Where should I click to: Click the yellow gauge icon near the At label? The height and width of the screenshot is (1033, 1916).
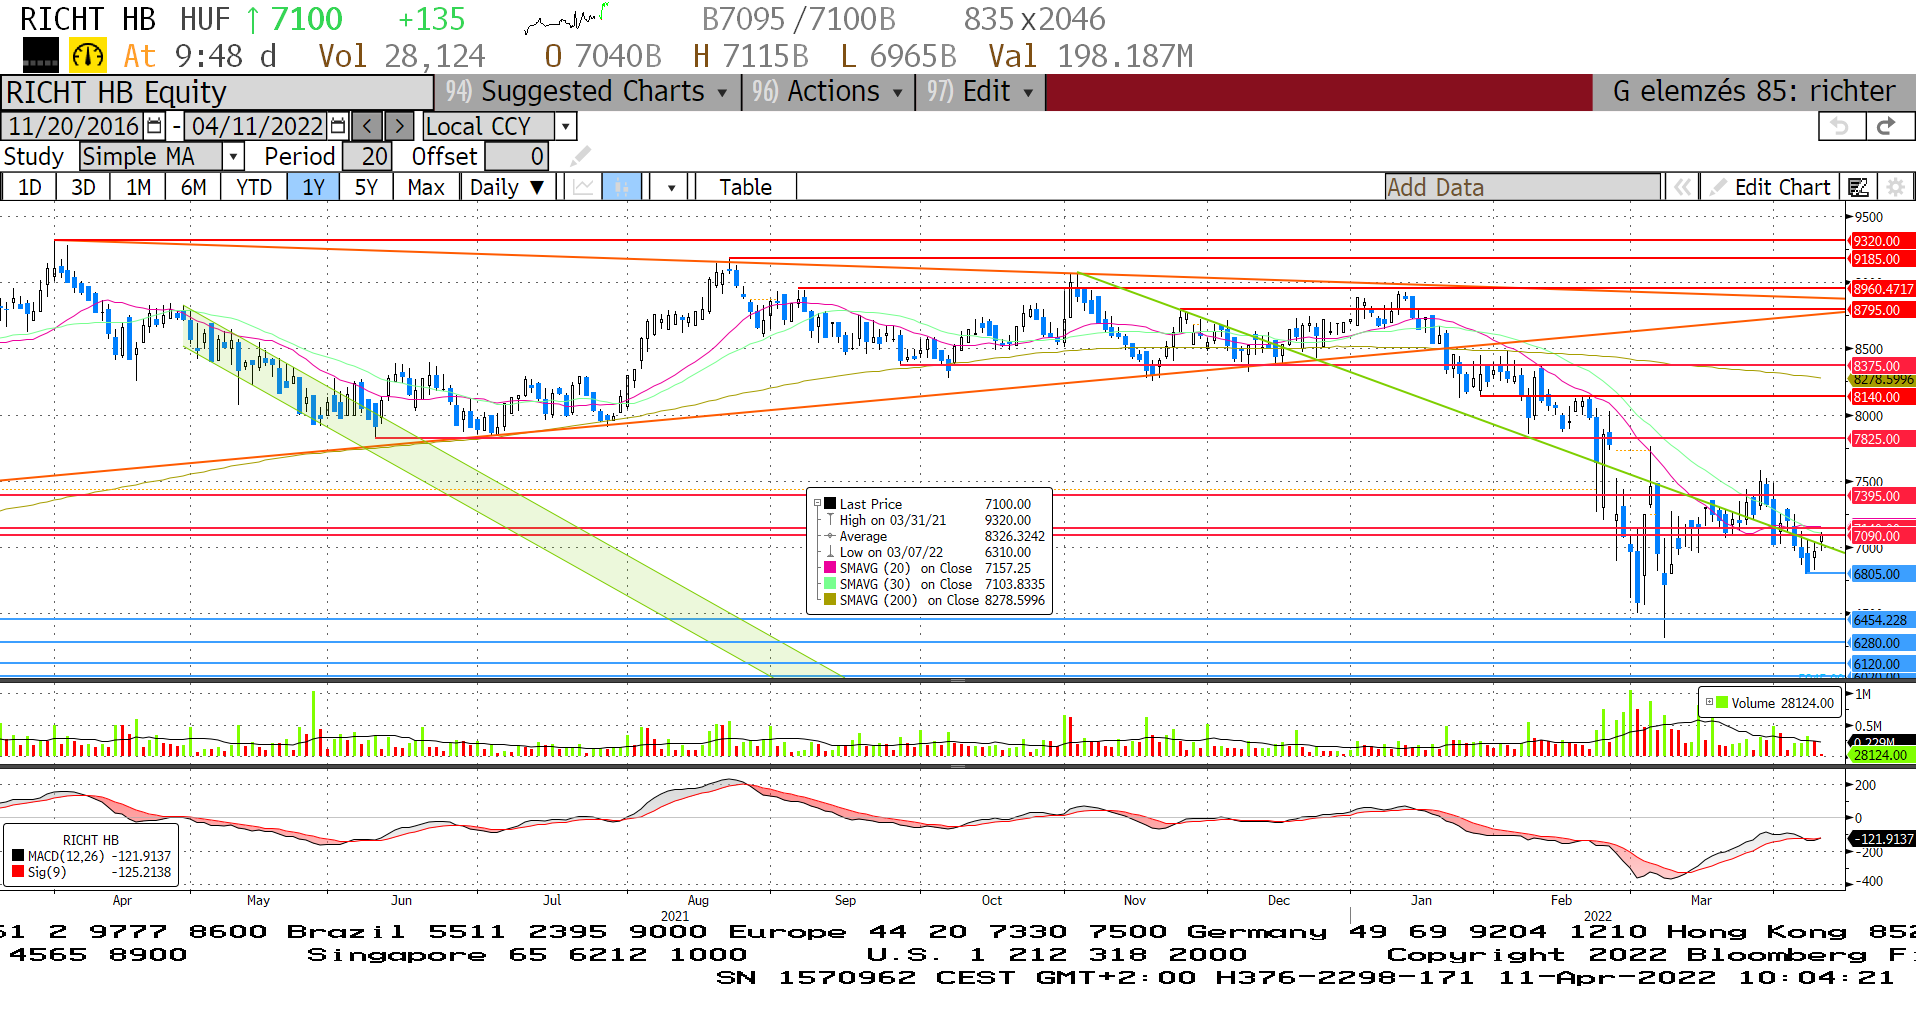coord(88,55)
